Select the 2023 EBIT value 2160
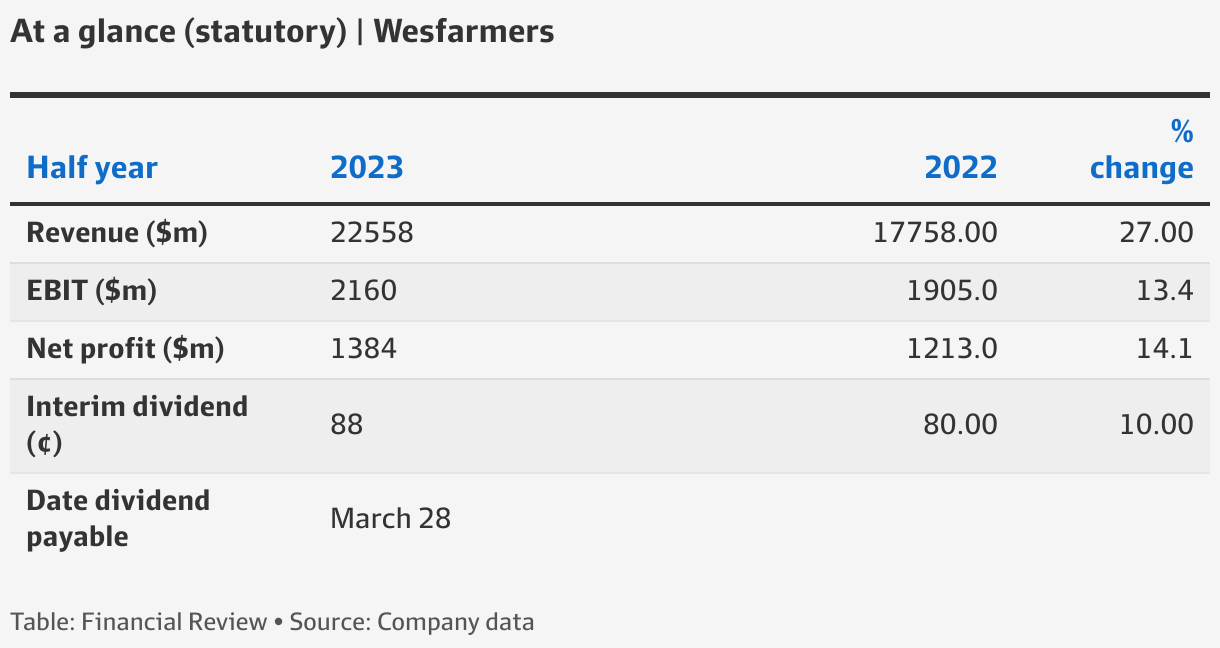The width and height of the screenshot is (1220, 648). pyautogui.click(x=364, y=291)
